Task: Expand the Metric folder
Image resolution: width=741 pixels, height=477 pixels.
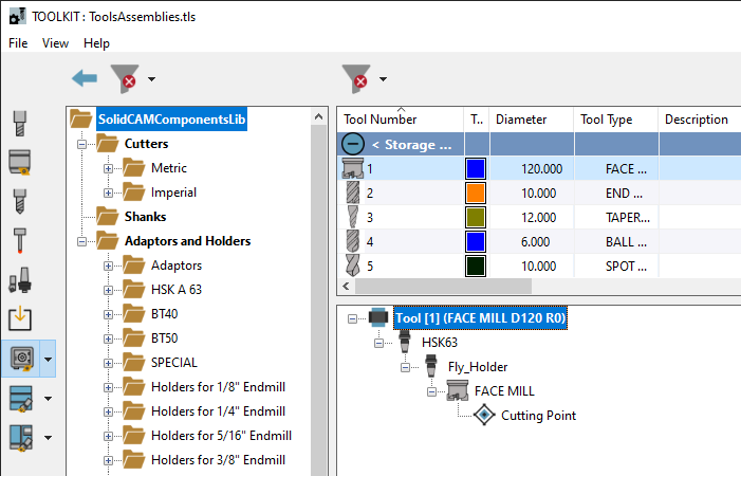Action: (108, 168)
